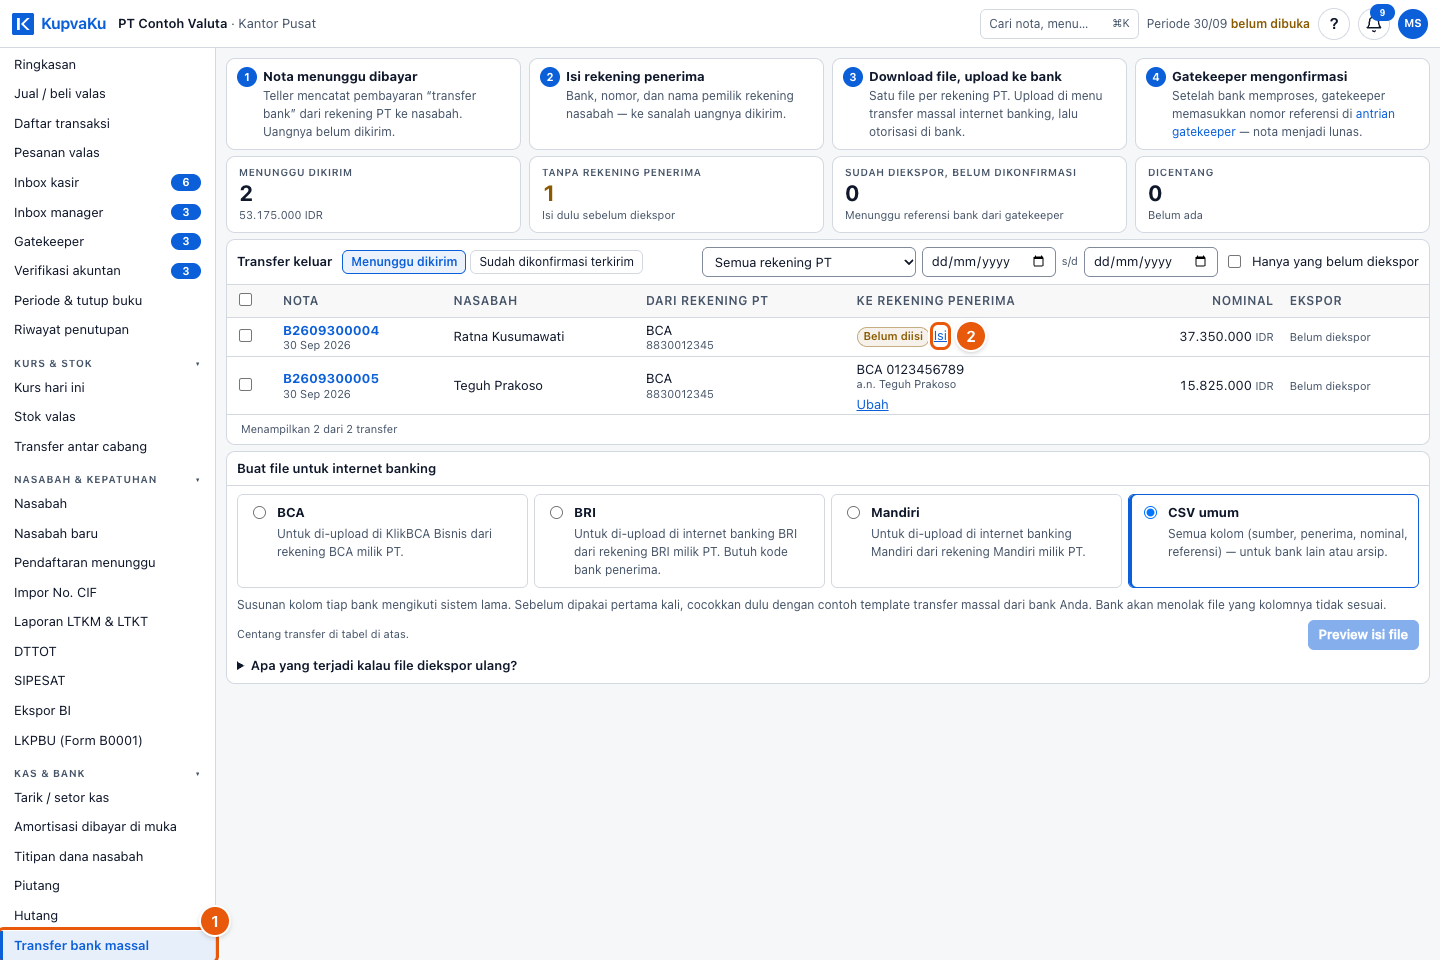Open Inbox kasir in the sidebar
The width and height of the screenshot is (1440, 960).
[107, 183]
